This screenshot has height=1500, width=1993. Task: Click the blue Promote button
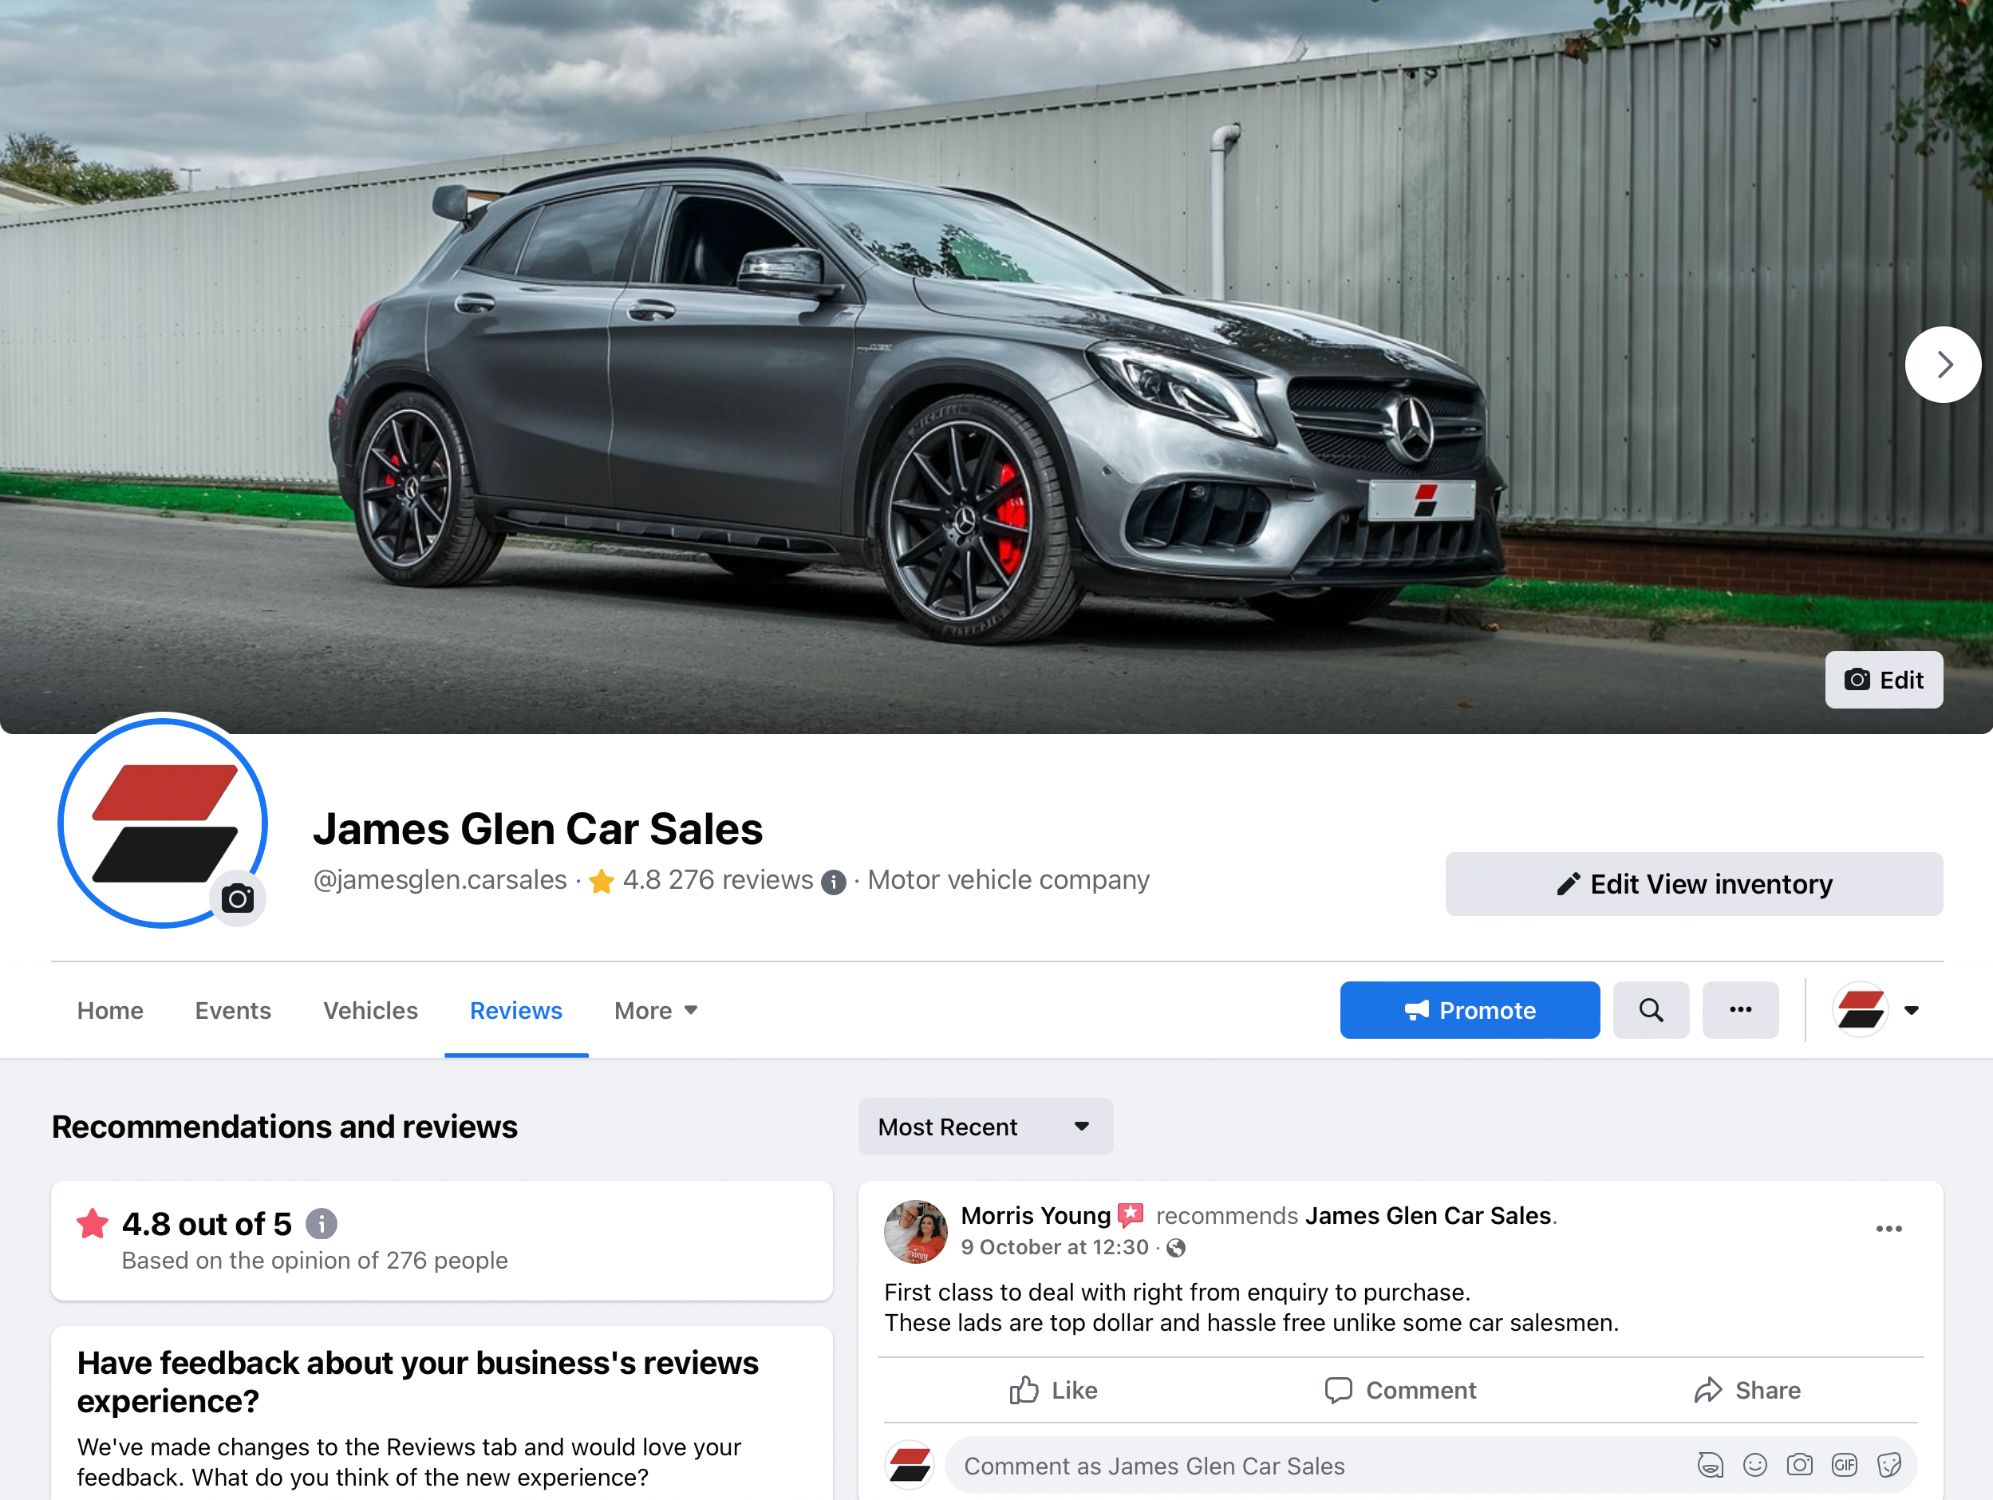(1469, 1010)
